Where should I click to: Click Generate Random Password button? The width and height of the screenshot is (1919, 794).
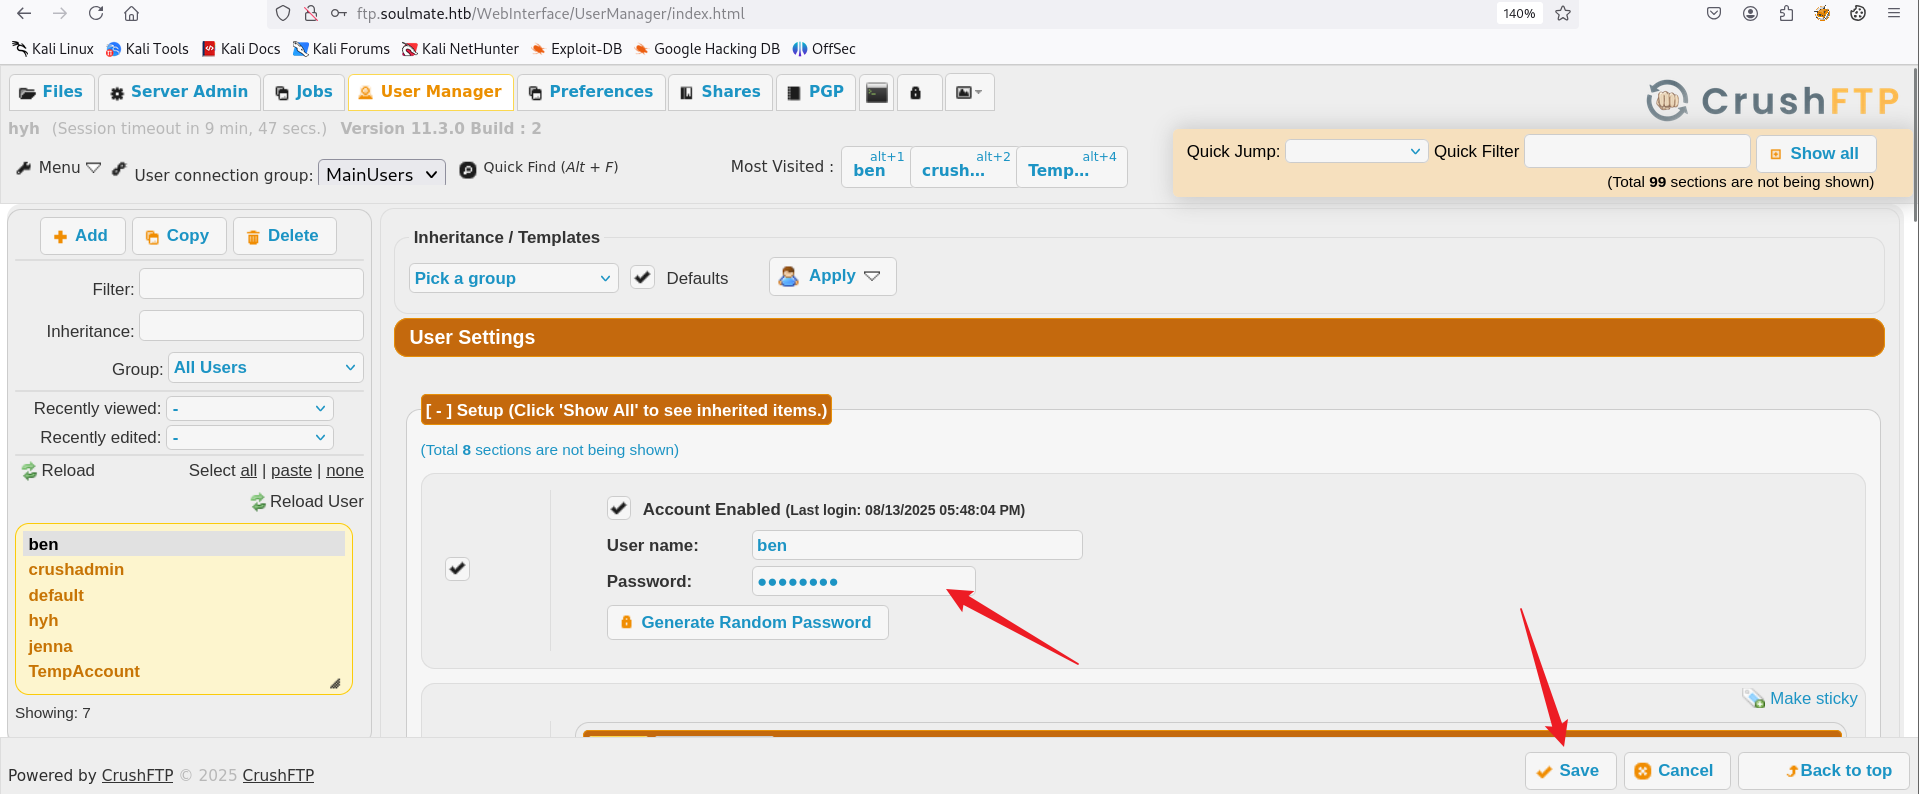[747, 622]
